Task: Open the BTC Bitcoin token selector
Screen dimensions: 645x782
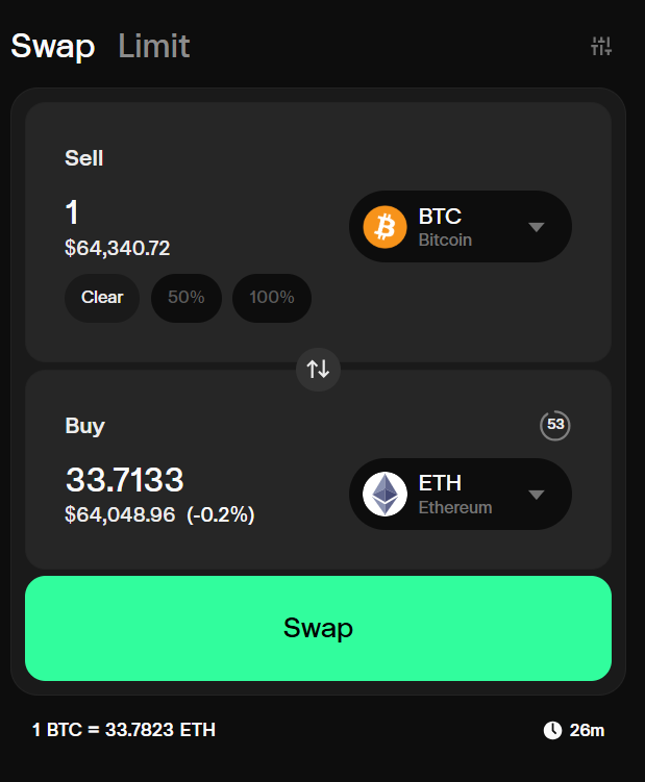Action: click(x=460, y=227)
